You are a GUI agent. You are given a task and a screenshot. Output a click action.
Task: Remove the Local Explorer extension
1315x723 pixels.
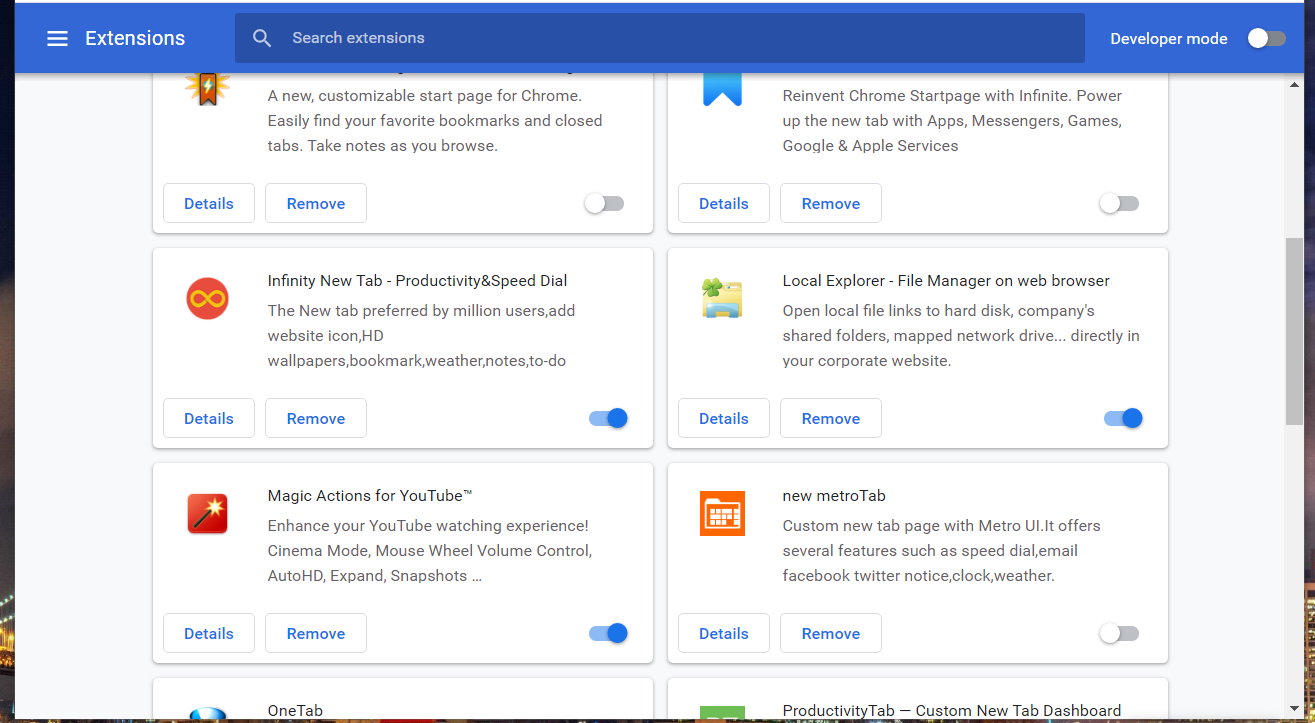tap(831, 418)
